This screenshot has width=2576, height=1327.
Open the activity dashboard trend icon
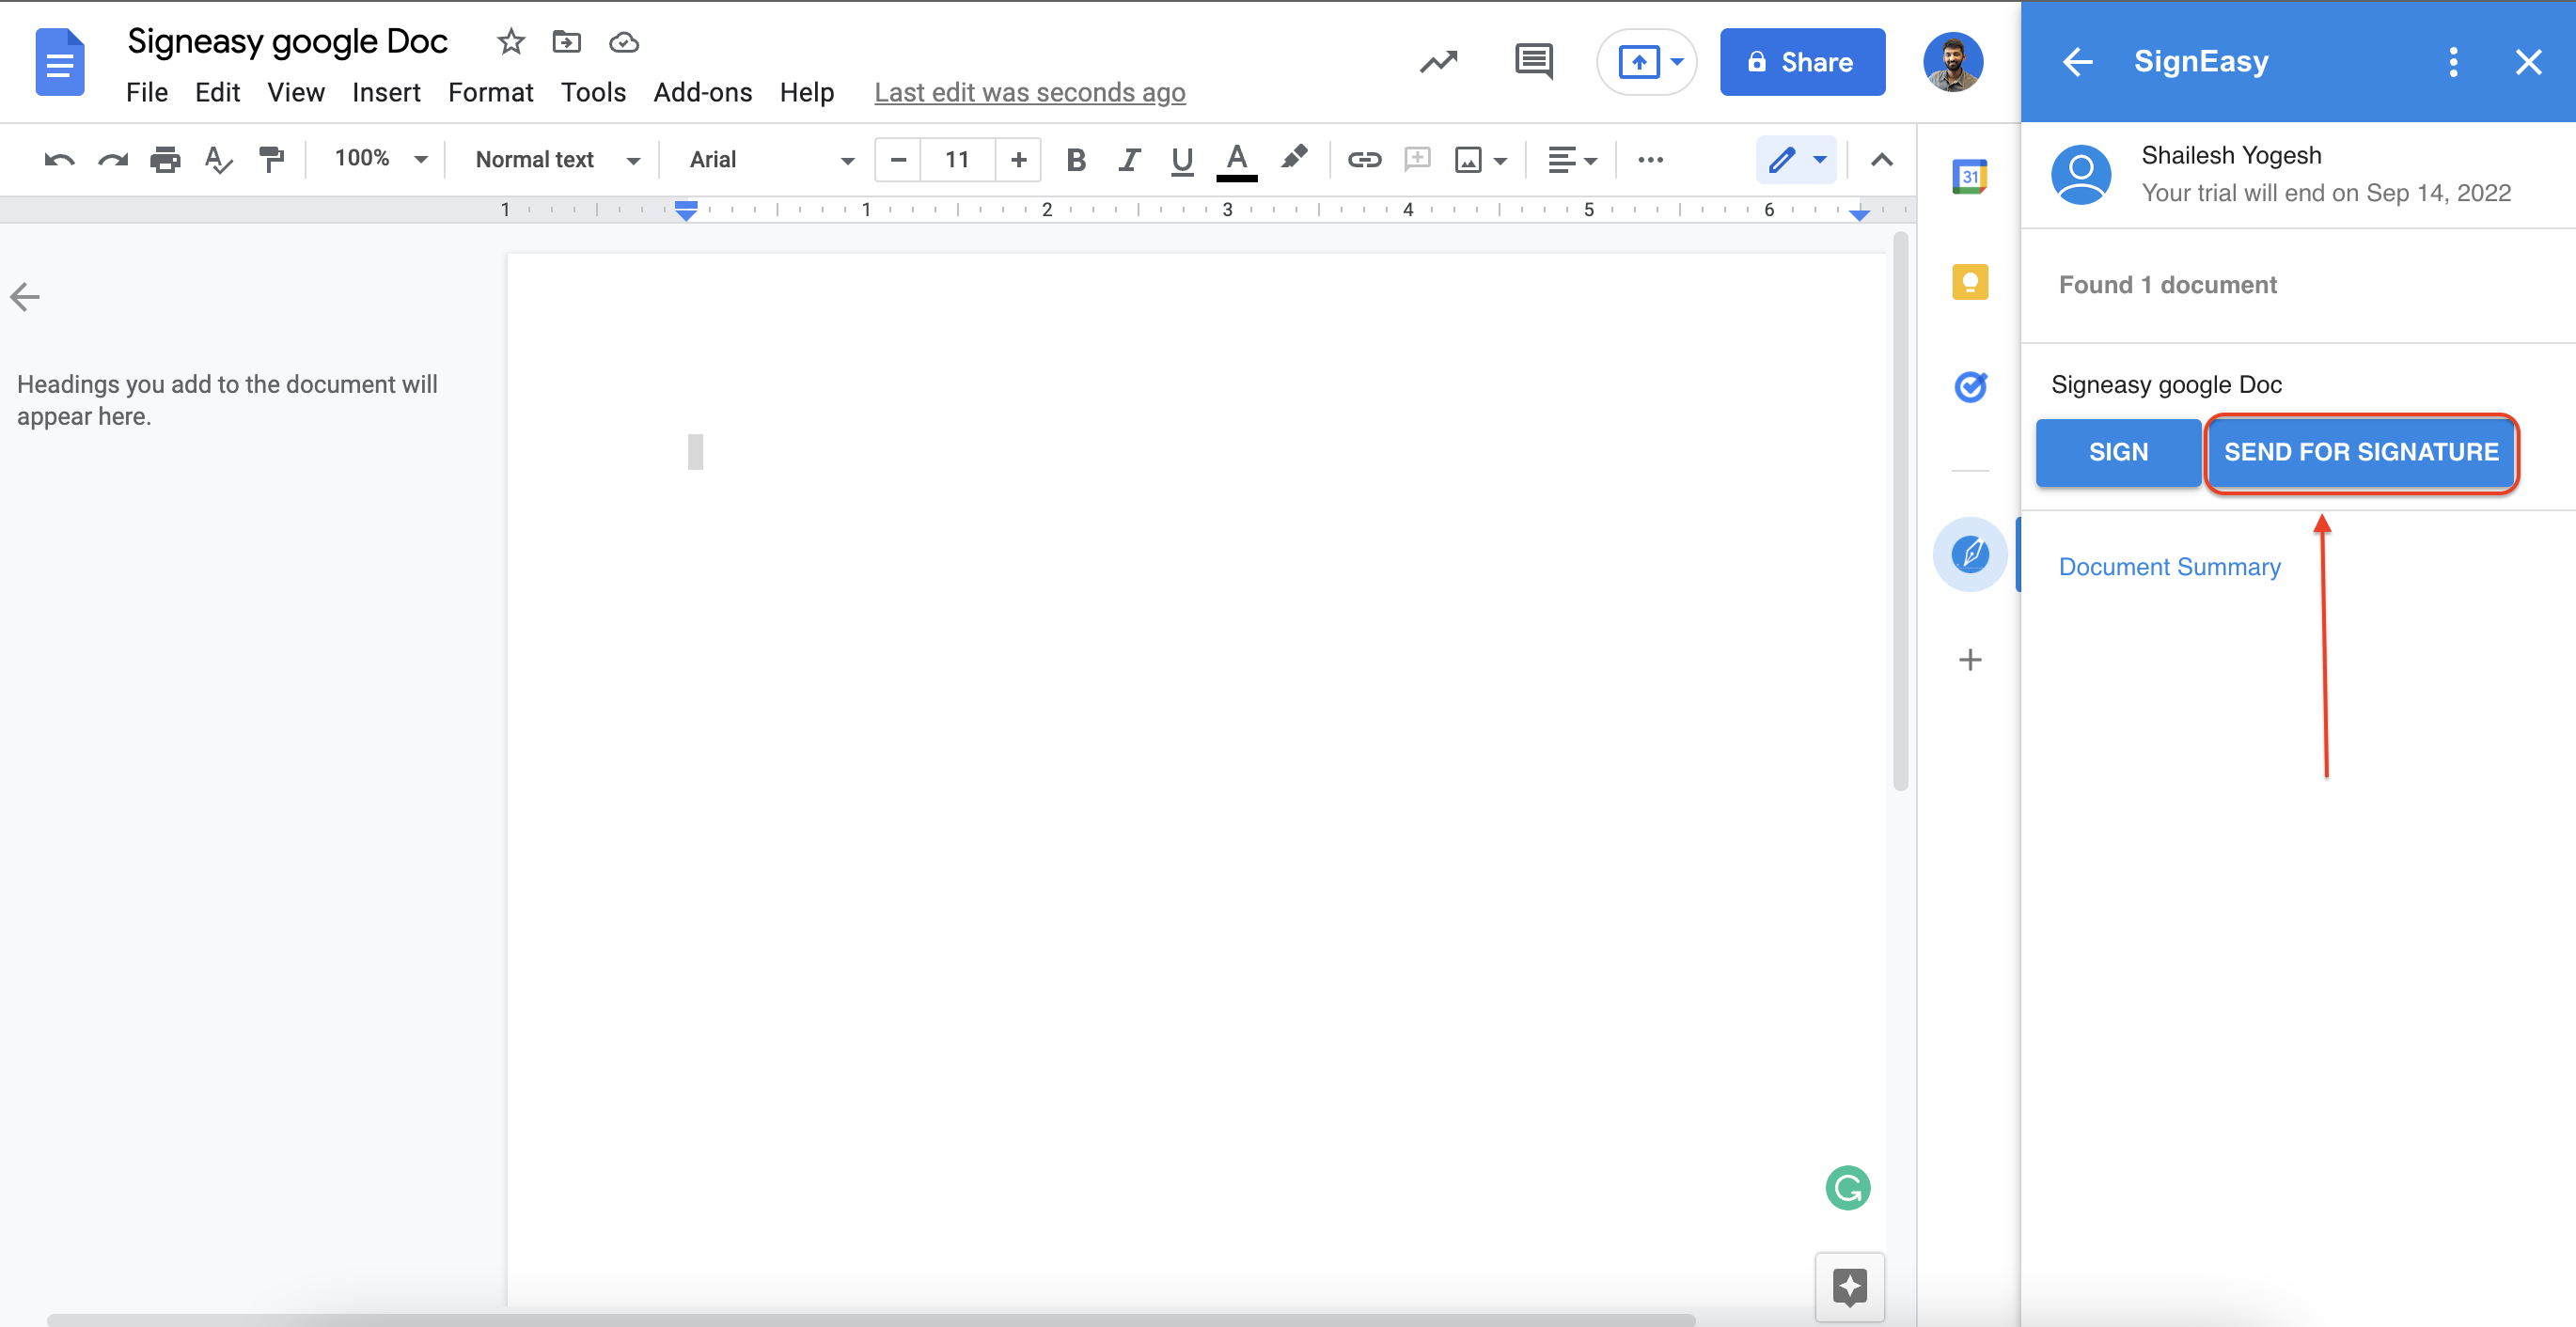pyautogui.click(x=1438, y=62)
